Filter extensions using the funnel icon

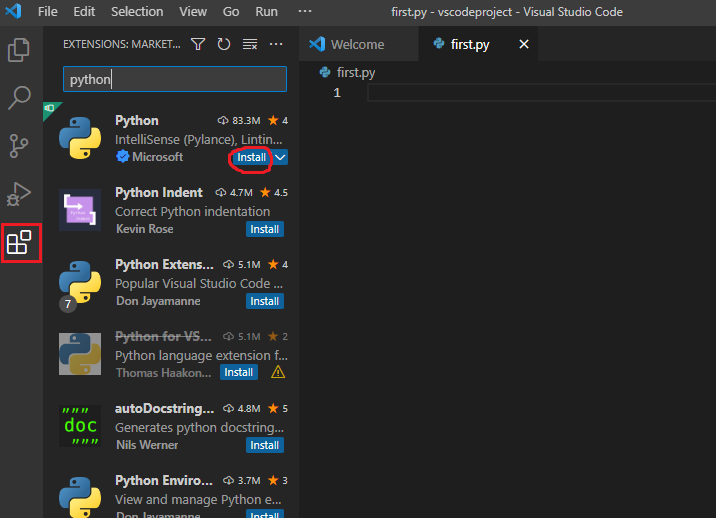click(x=198, y=44)
